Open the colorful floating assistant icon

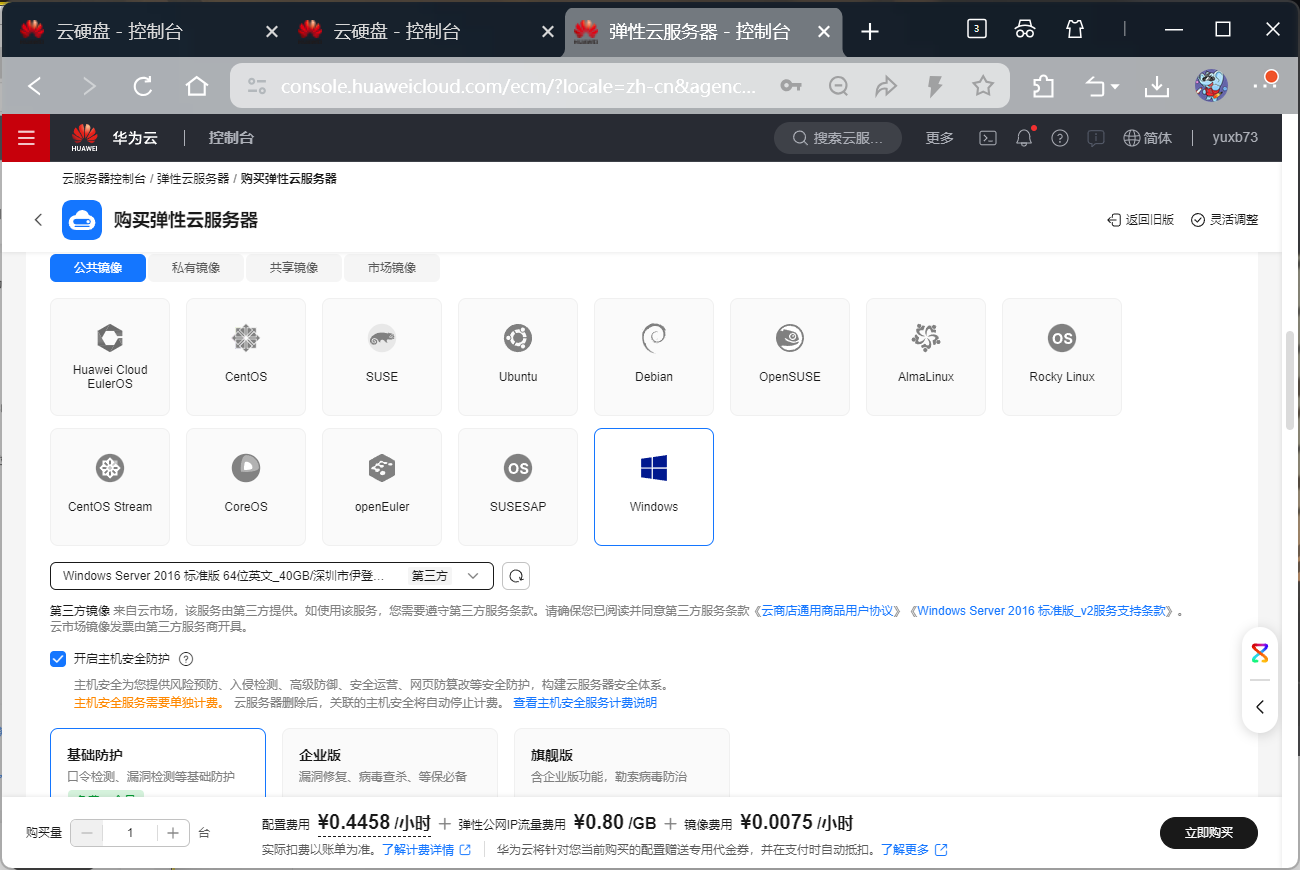[x=1260, y=654]
